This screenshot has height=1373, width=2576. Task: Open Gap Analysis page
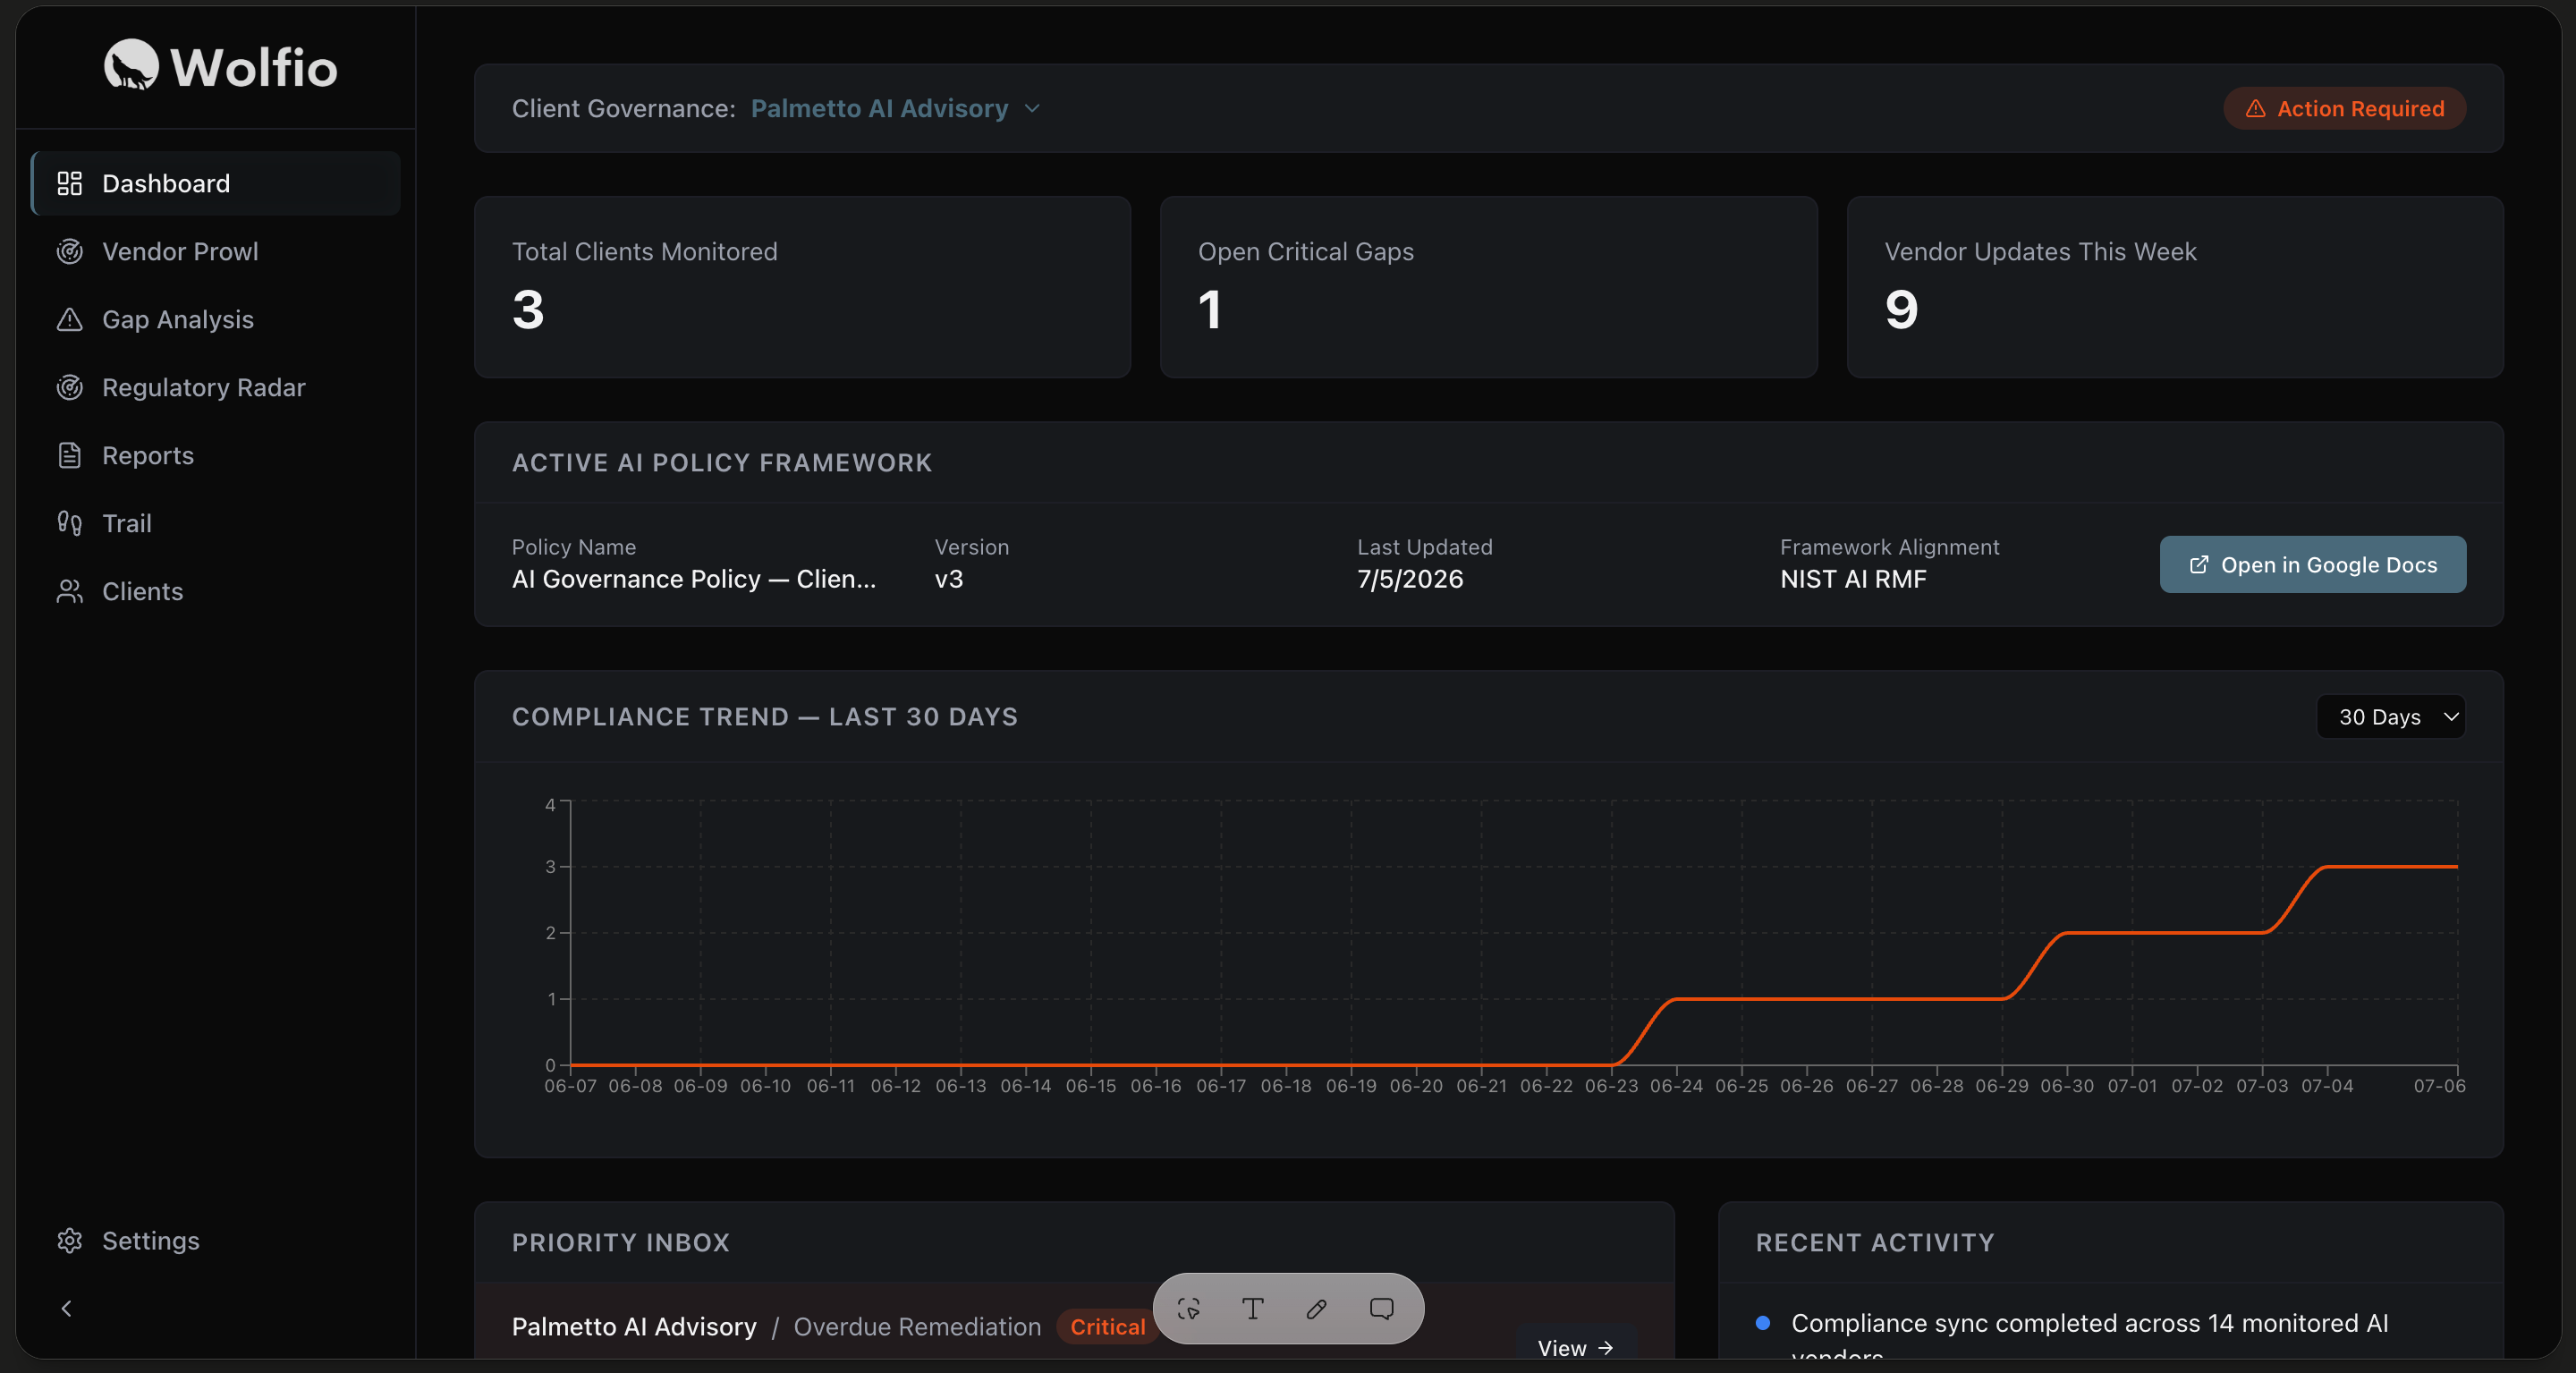(x=215, y=319)
